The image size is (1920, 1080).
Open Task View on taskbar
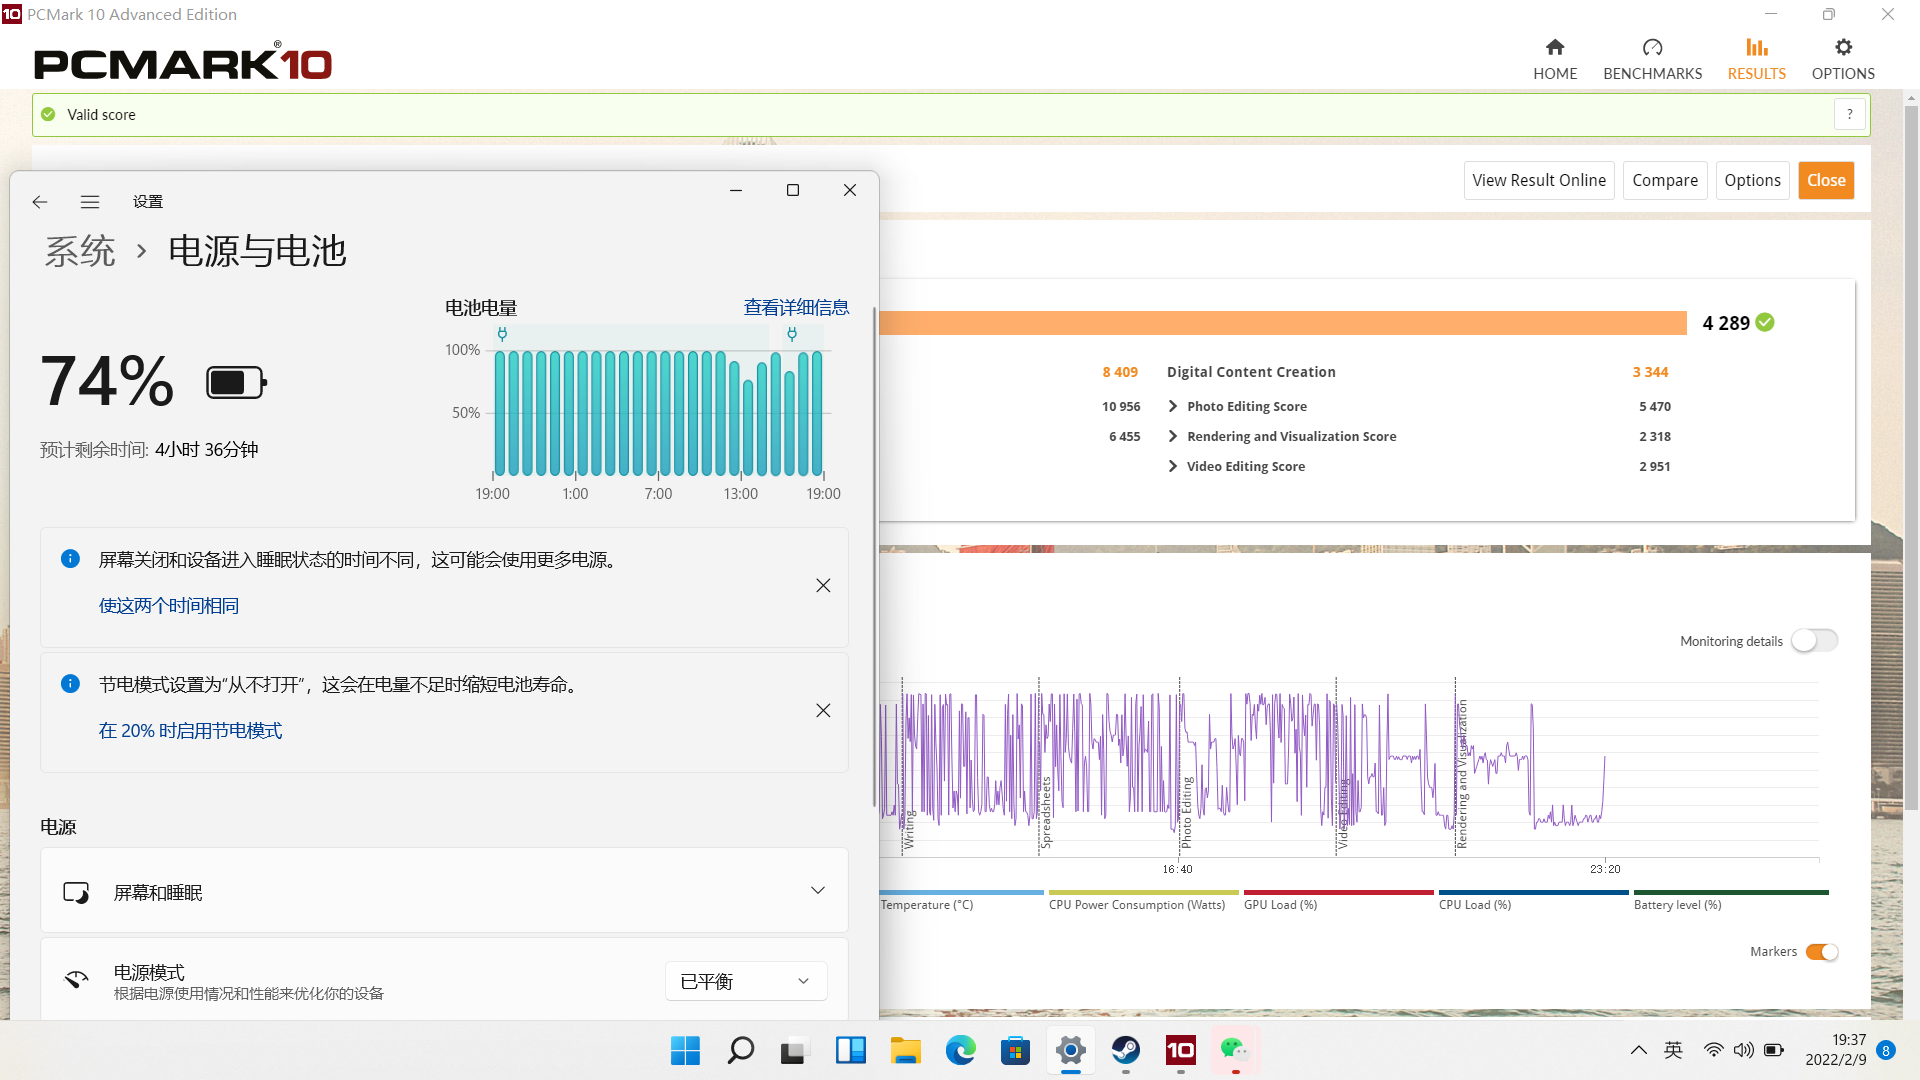click(793, 1050)
